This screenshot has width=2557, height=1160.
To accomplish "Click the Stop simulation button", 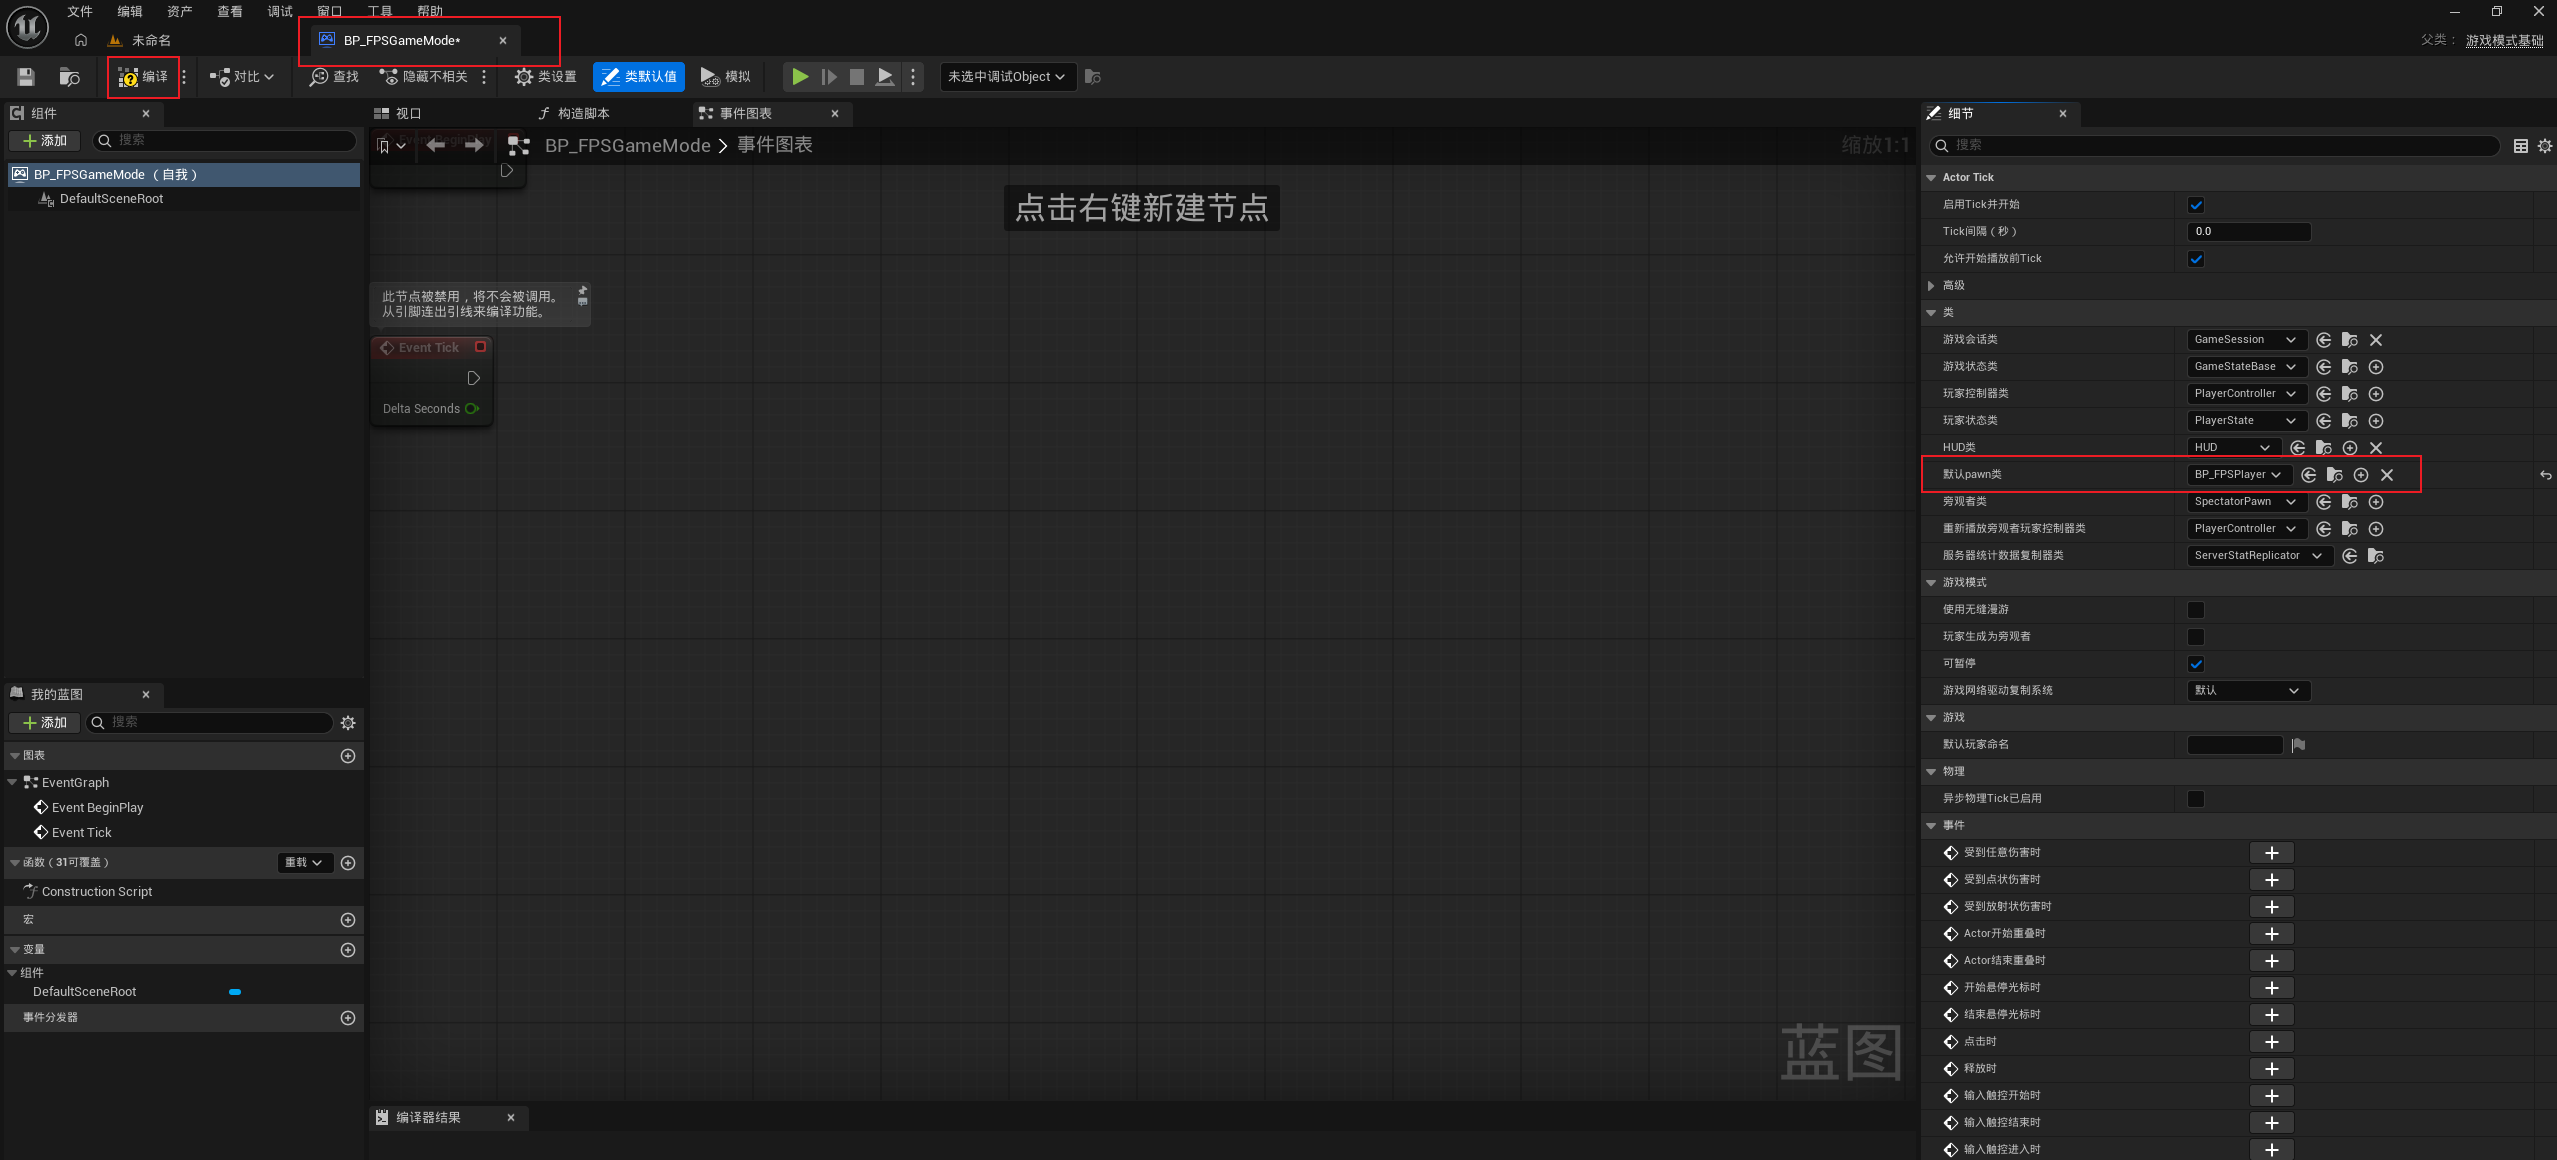I will [857, 77].
